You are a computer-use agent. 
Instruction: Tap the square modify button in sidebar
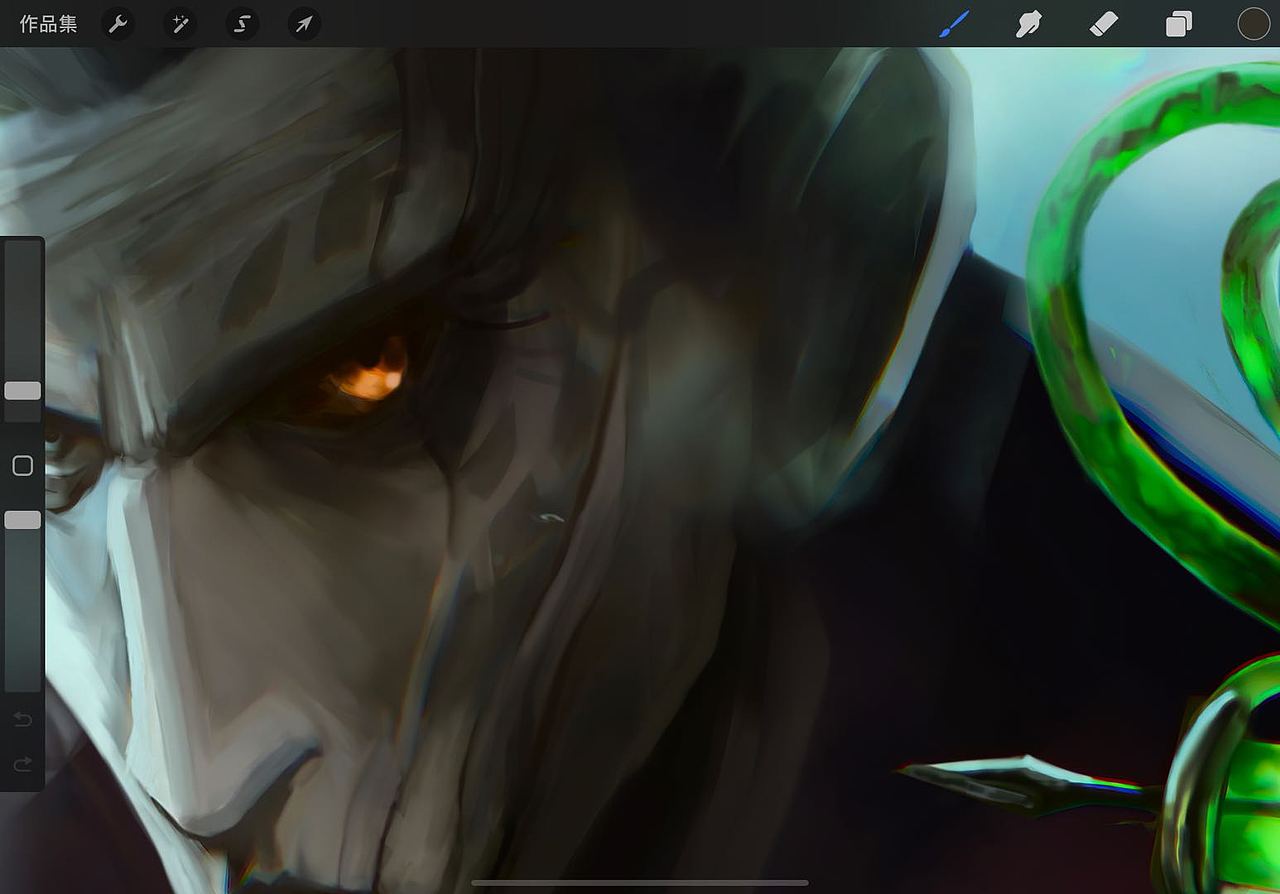click(22, 466)
